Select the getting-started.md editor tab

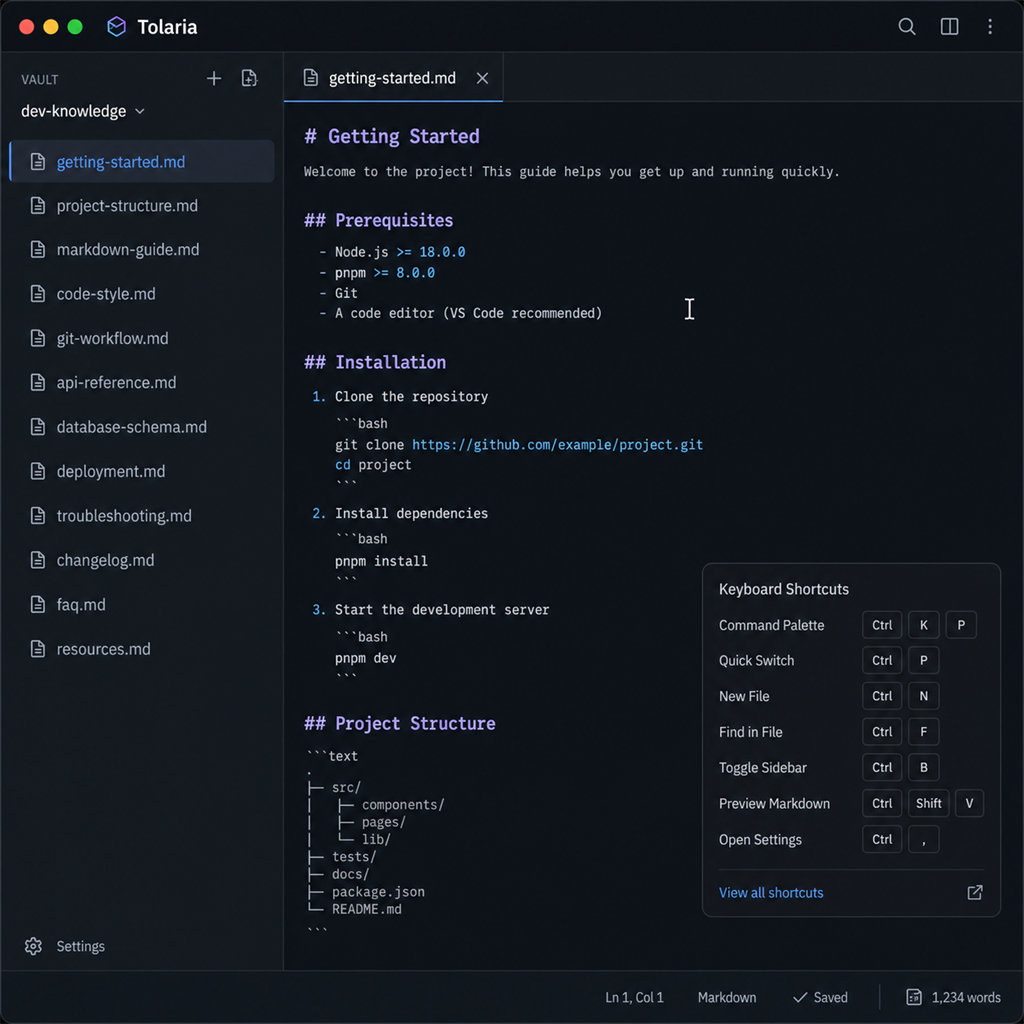[393, 78]
